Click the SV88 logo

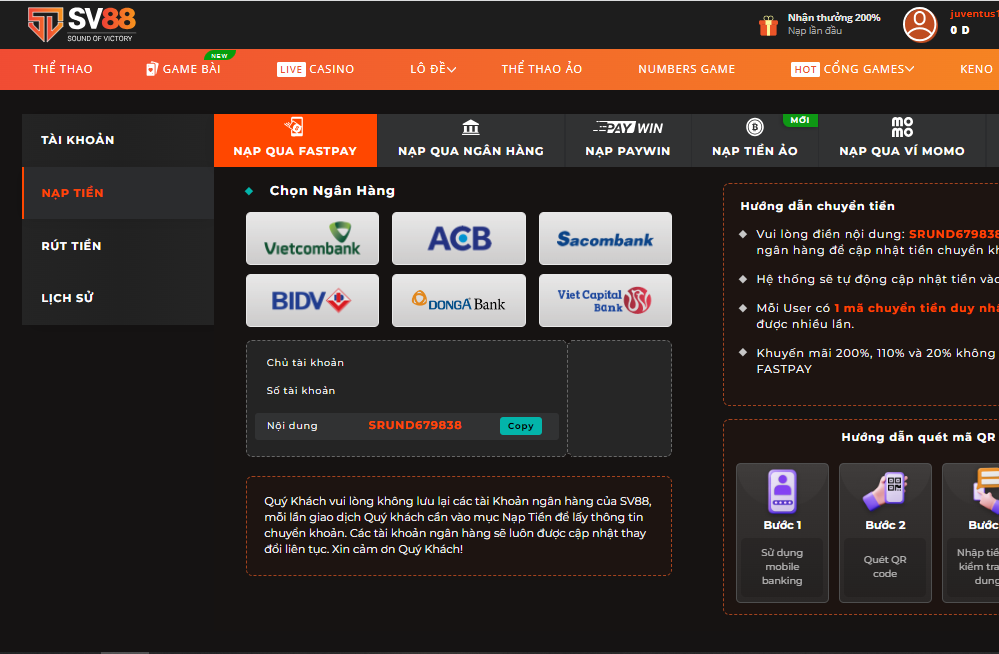[x=82, y=24]
